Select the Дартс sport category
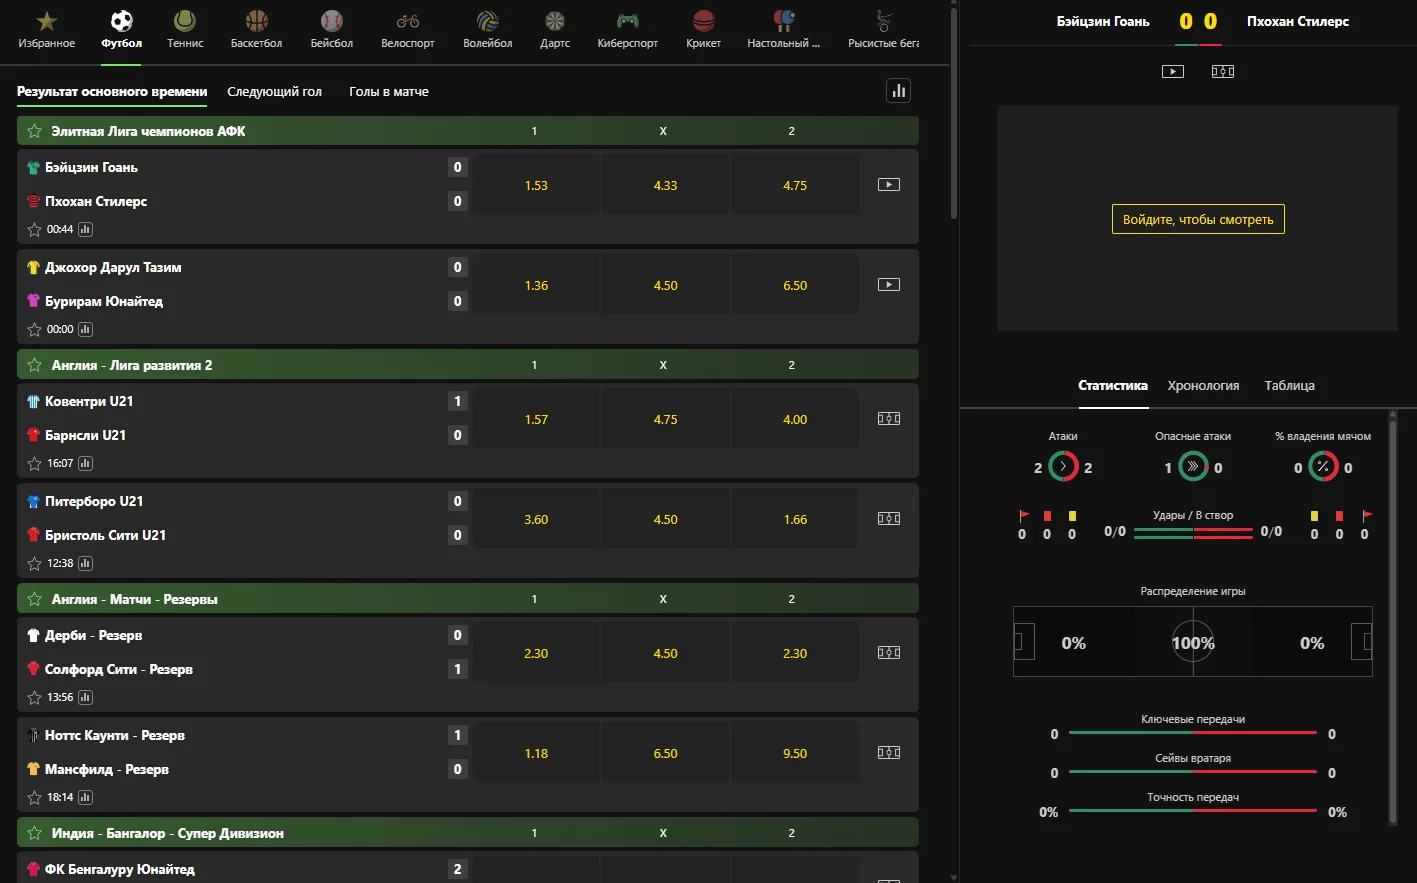This screenshot has height=883, width=1417. 555,30
